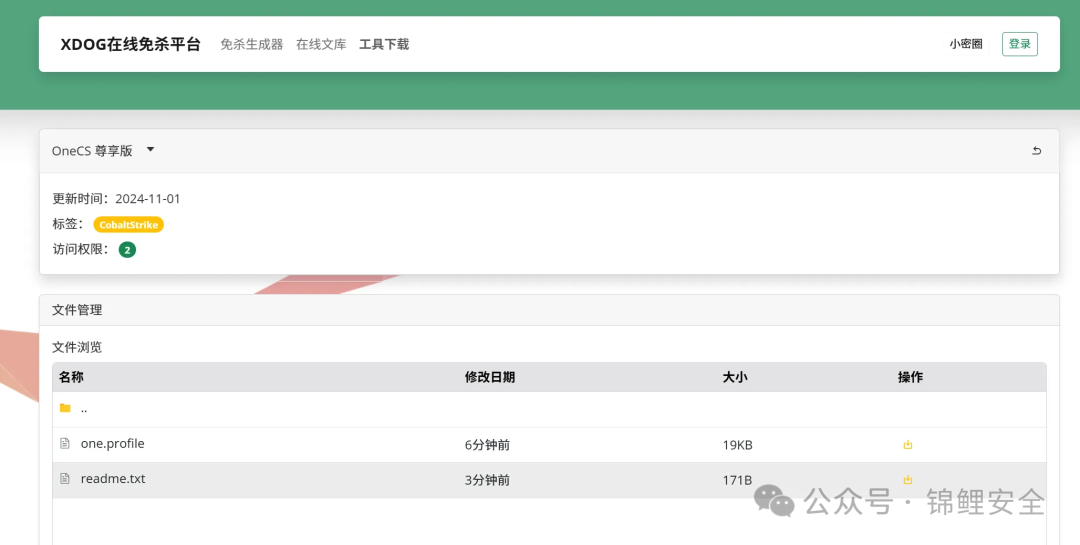1080x545 pixels.
Task: Click the 登录 button
Action: click(1019, 44)
